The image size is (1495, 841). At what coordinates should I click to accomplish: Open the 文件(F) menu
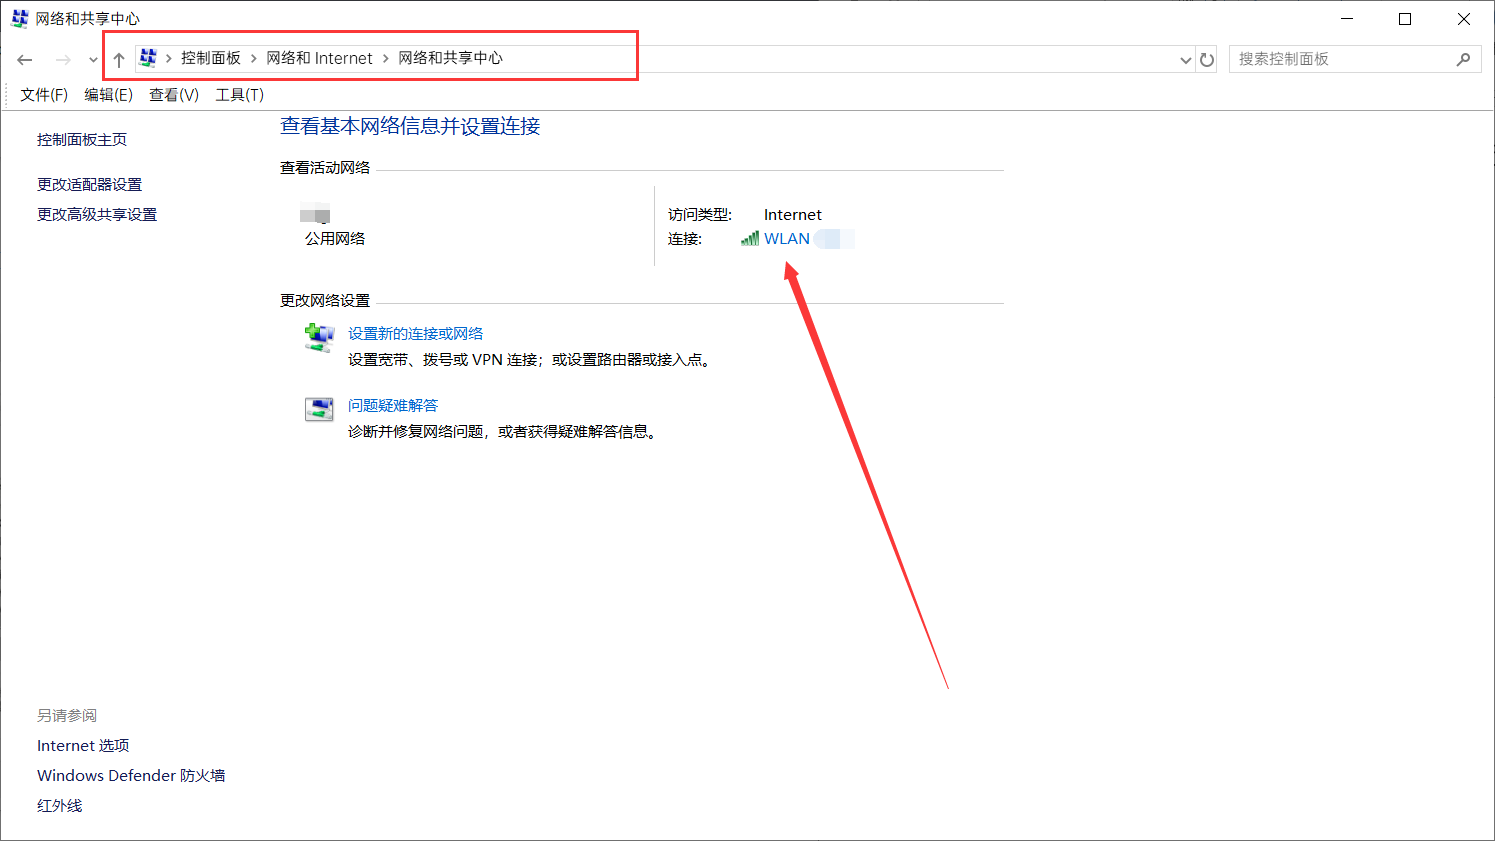tap(44, 95)
